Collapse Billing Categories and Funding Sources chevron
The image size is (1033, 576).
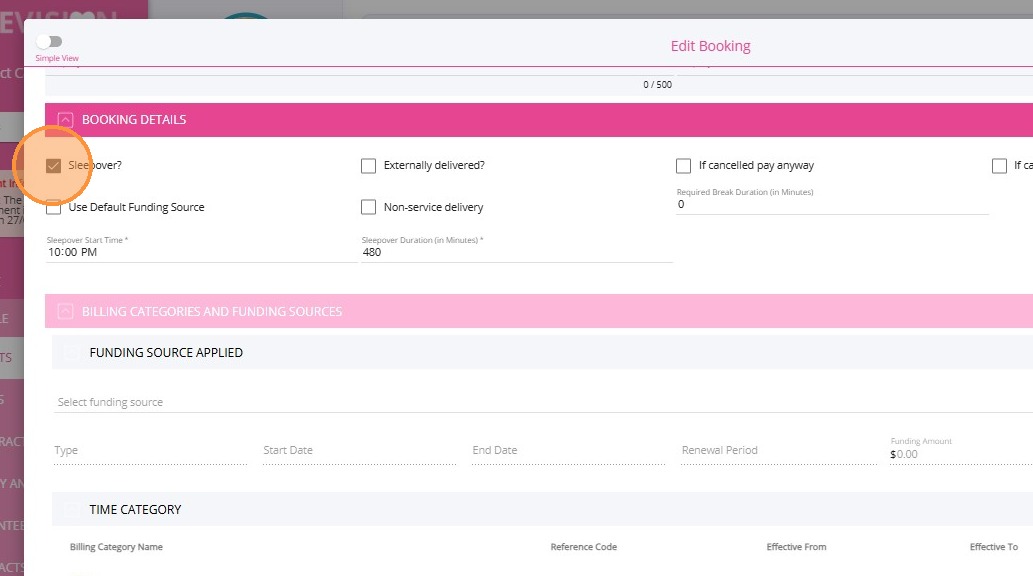point(66,312)
